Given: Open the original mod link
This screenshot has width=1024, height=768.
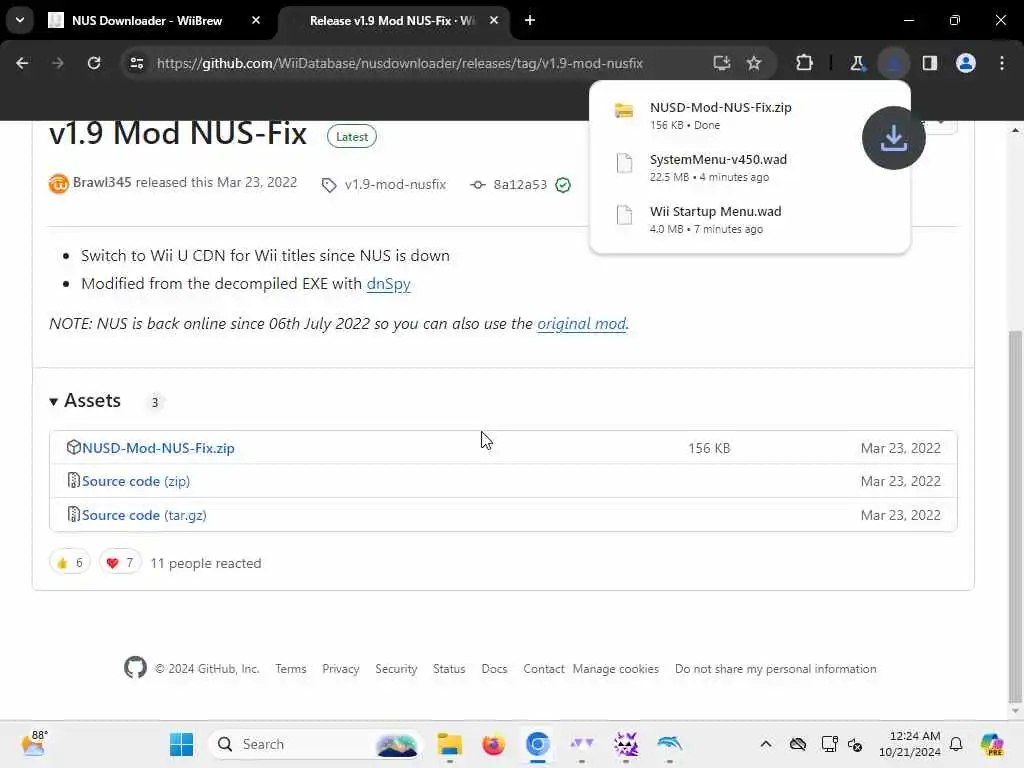Looking at the screenshot, I should (x=581, y=323).
